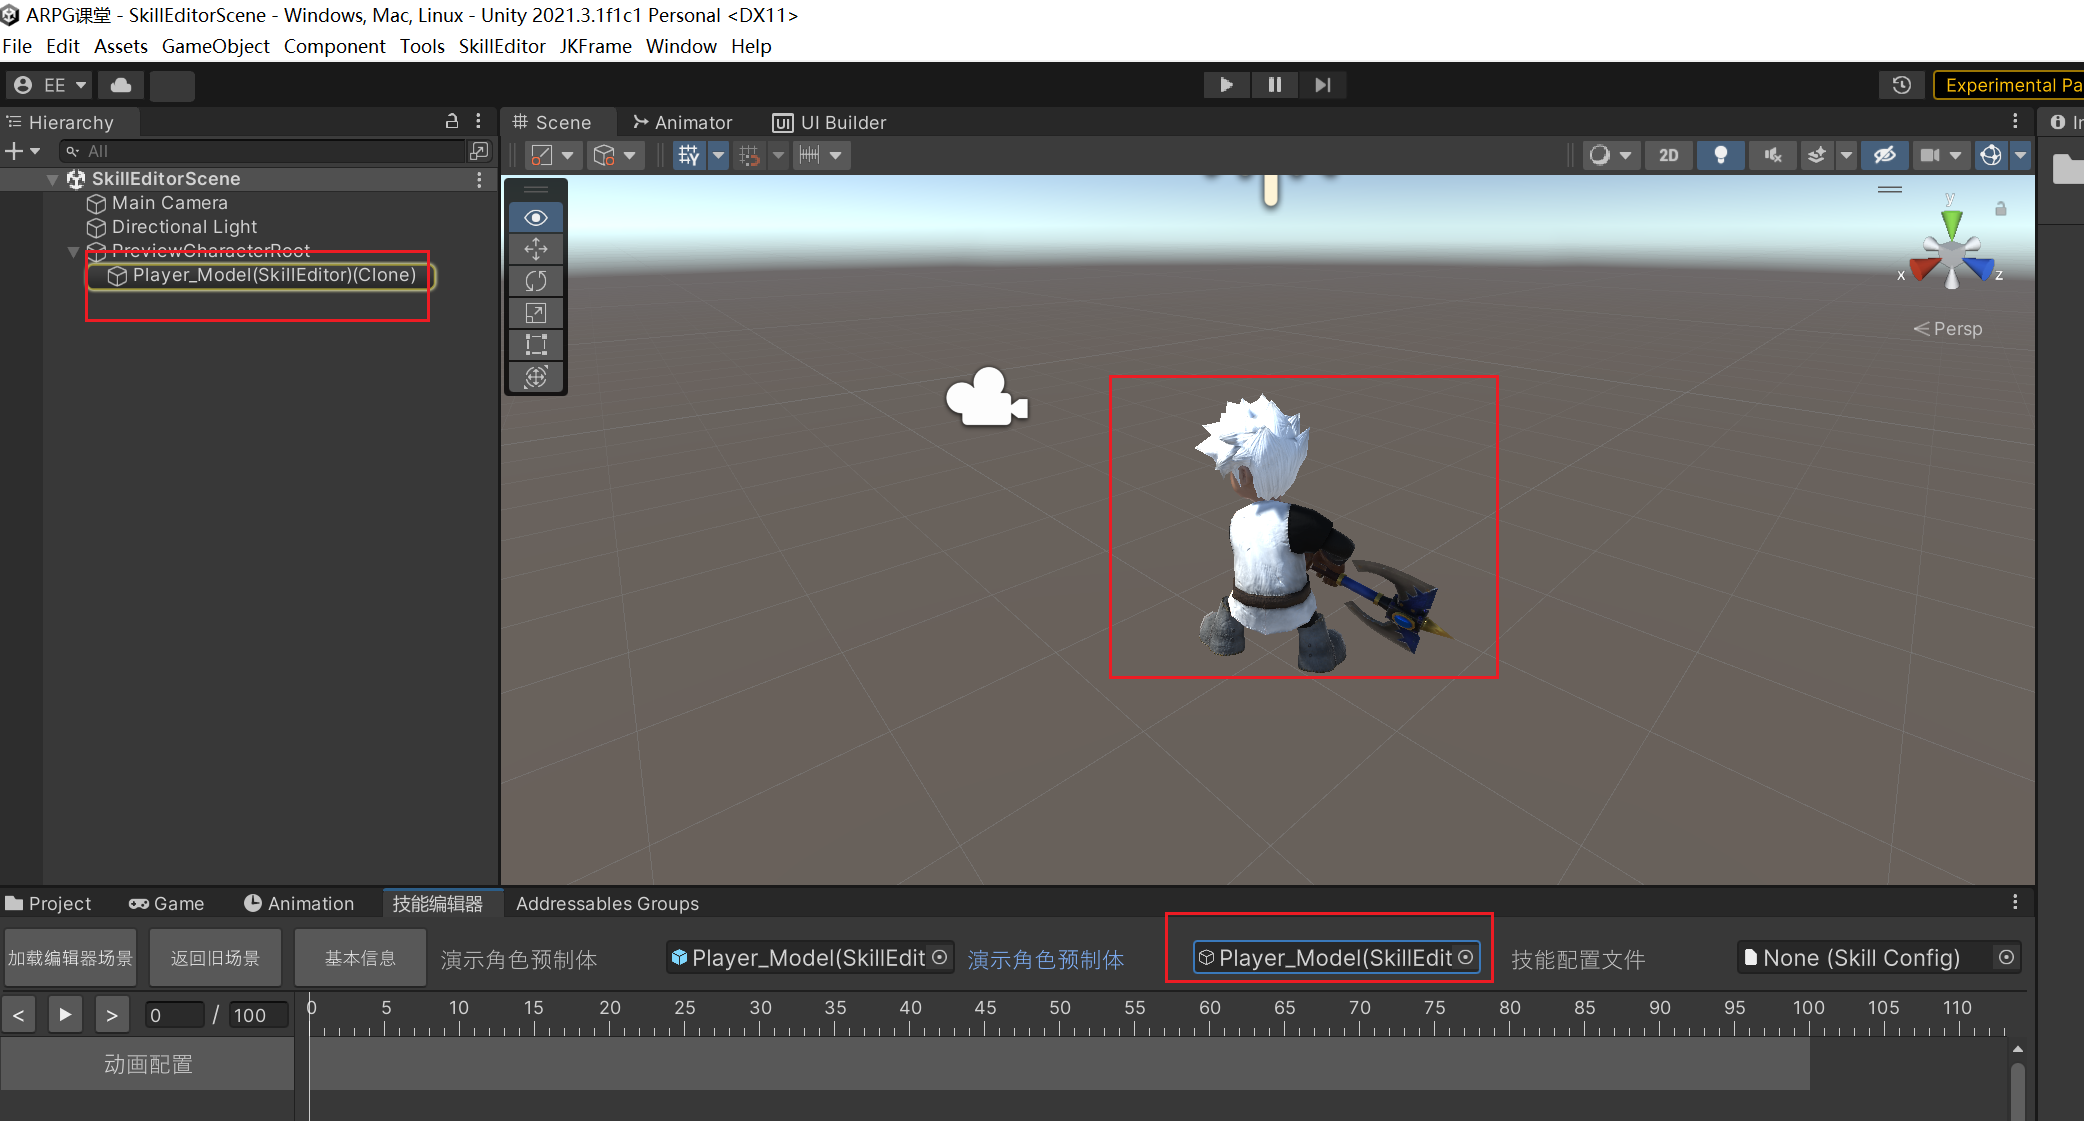Switch to the Animator tab
Image resolution: width=2084 pixels, height=1121 pixels.
(683, 122)
